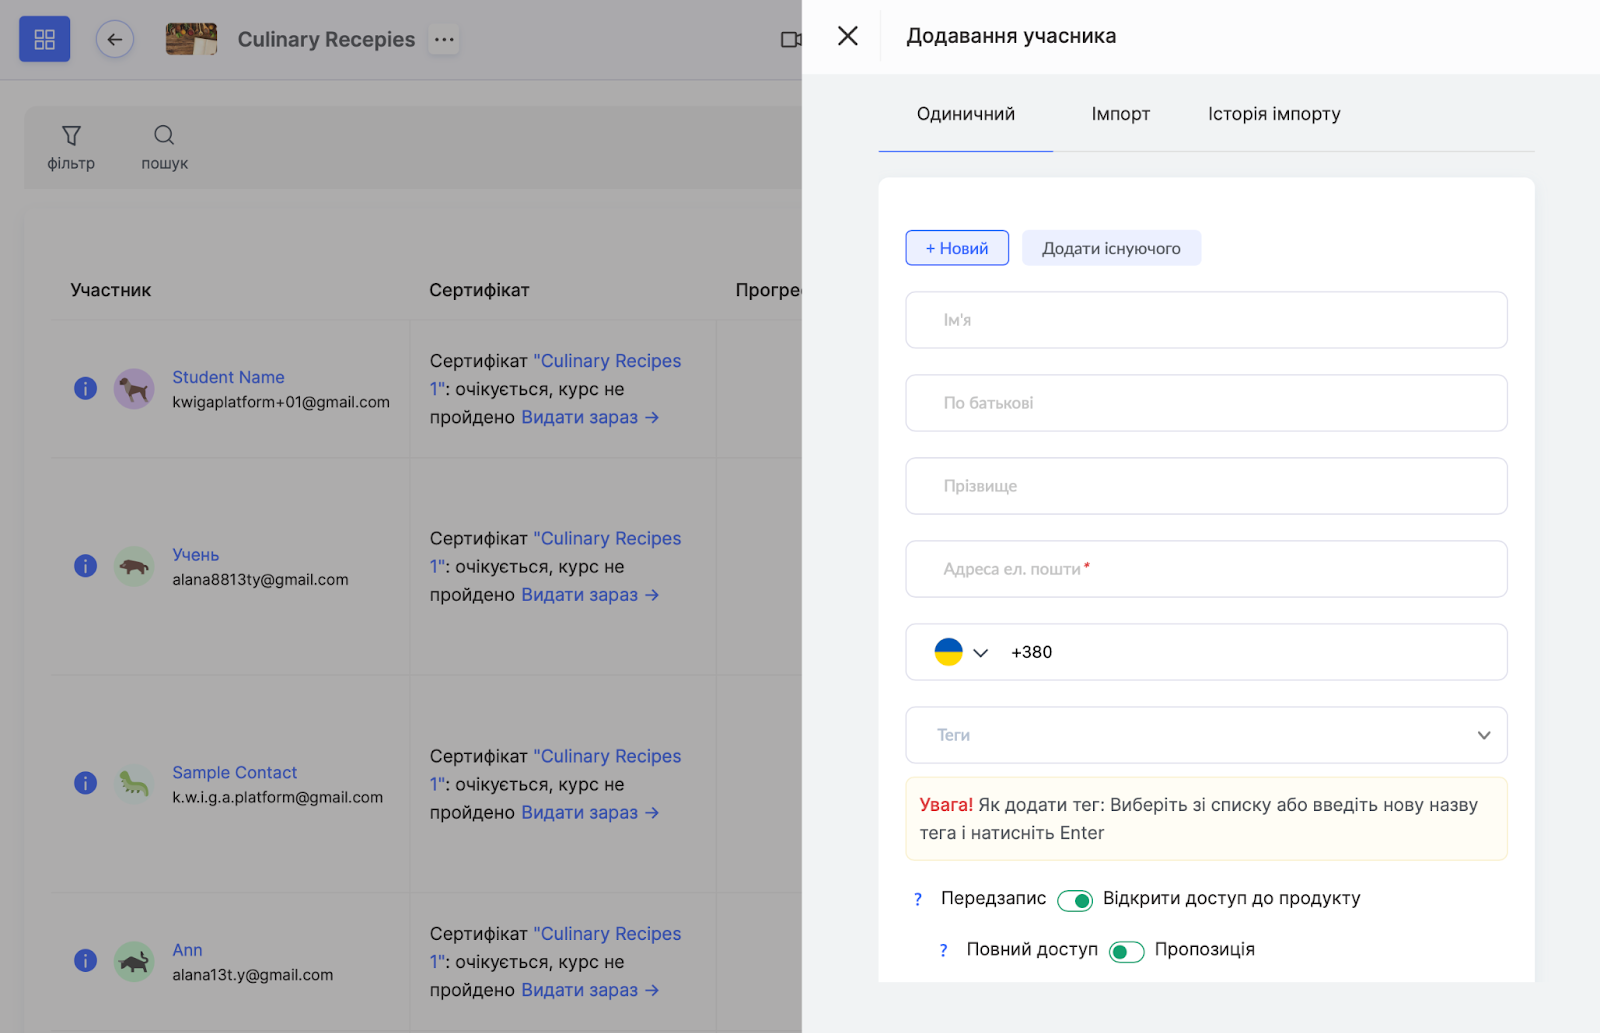The image size is (1600, 1033).
Task: Focus the Адреса ел. пошти field
Action: pos(1205,569)
